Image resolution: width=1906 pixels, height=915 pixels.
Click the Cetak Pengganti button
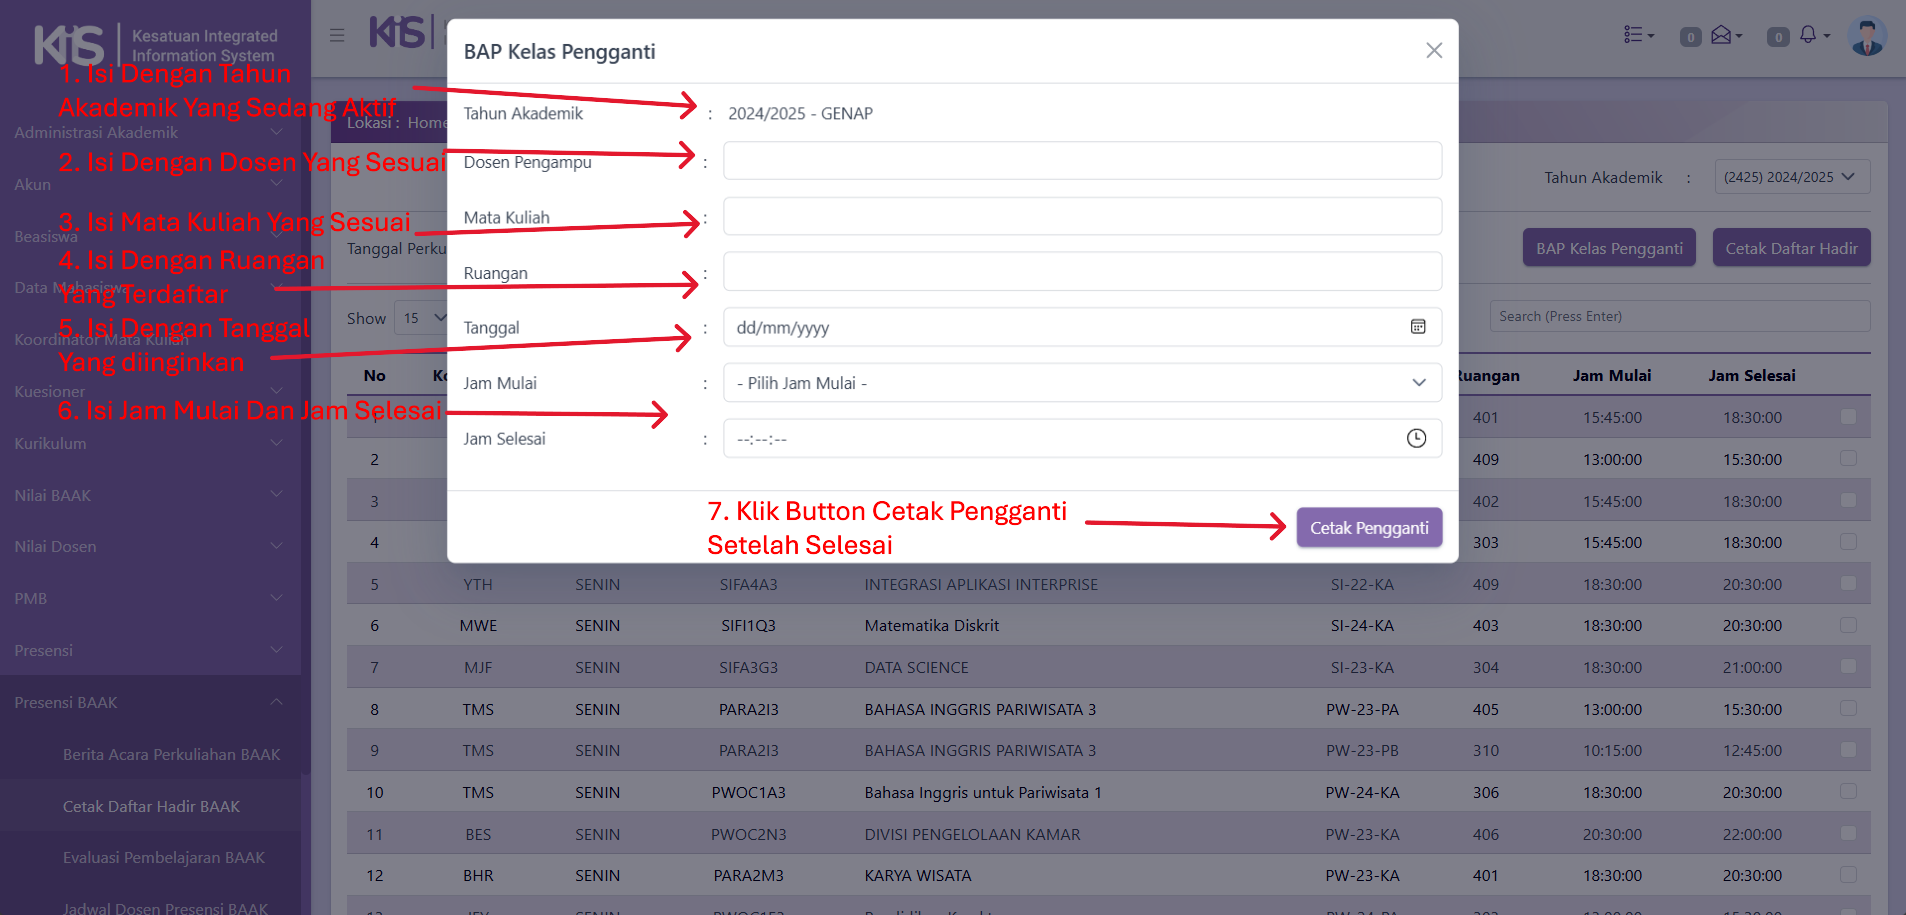tap(1369, 528)
